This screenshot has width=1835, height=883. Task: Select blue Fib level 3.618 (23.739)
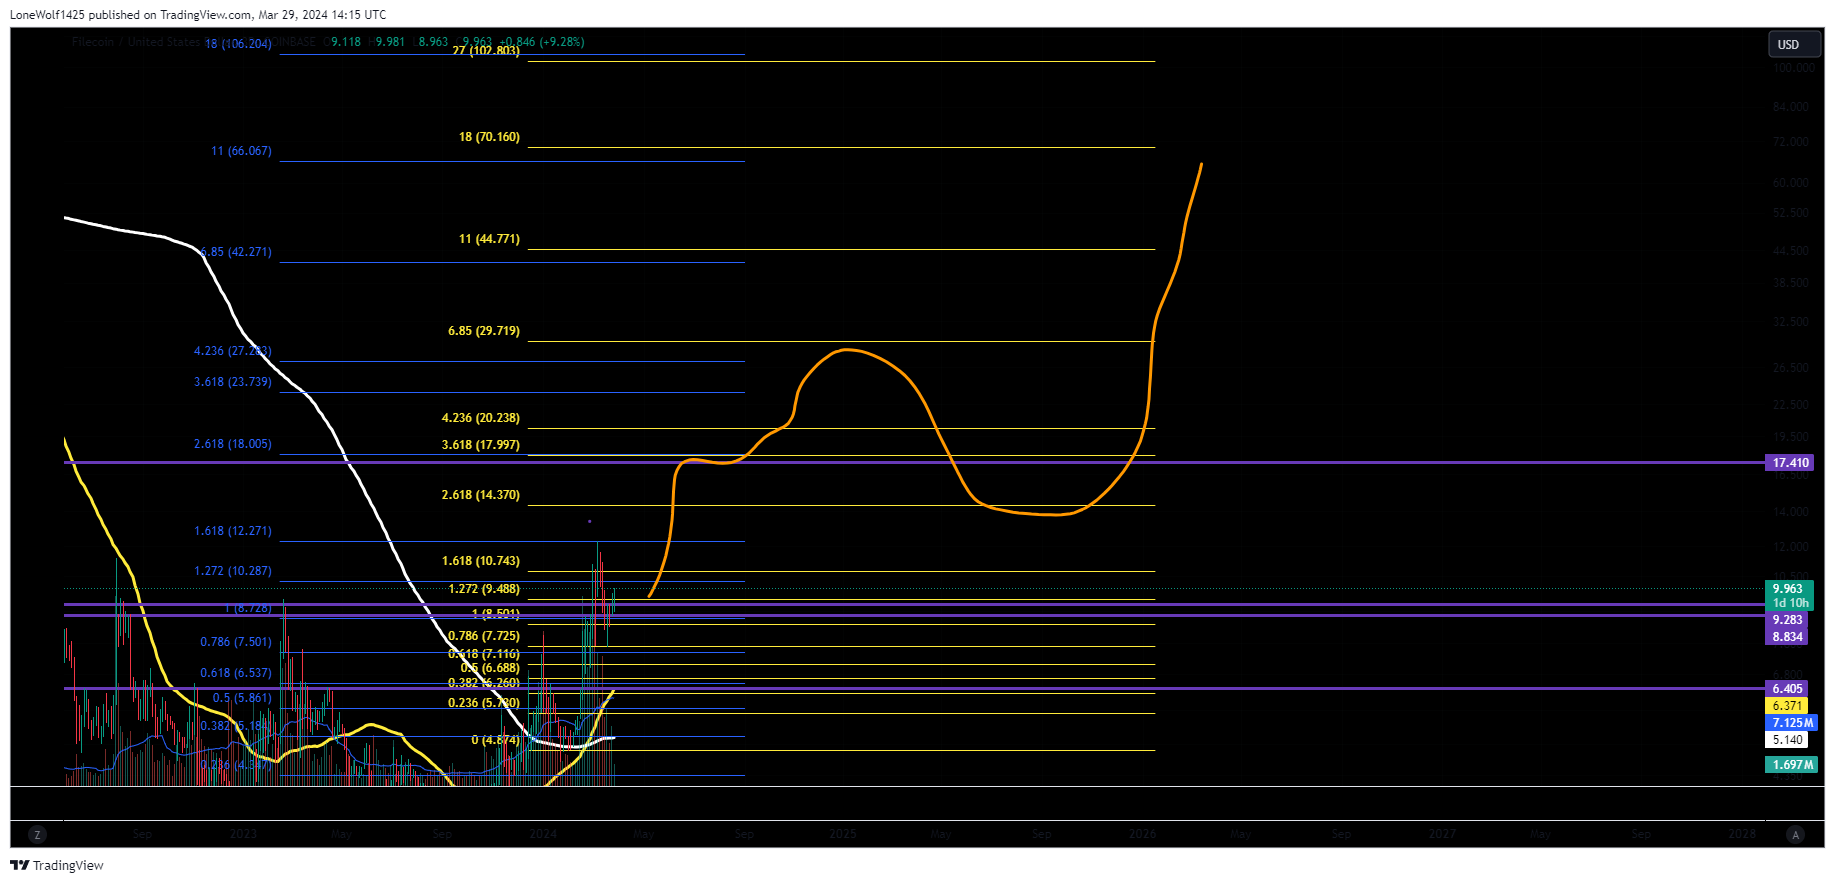coord(233,382)
